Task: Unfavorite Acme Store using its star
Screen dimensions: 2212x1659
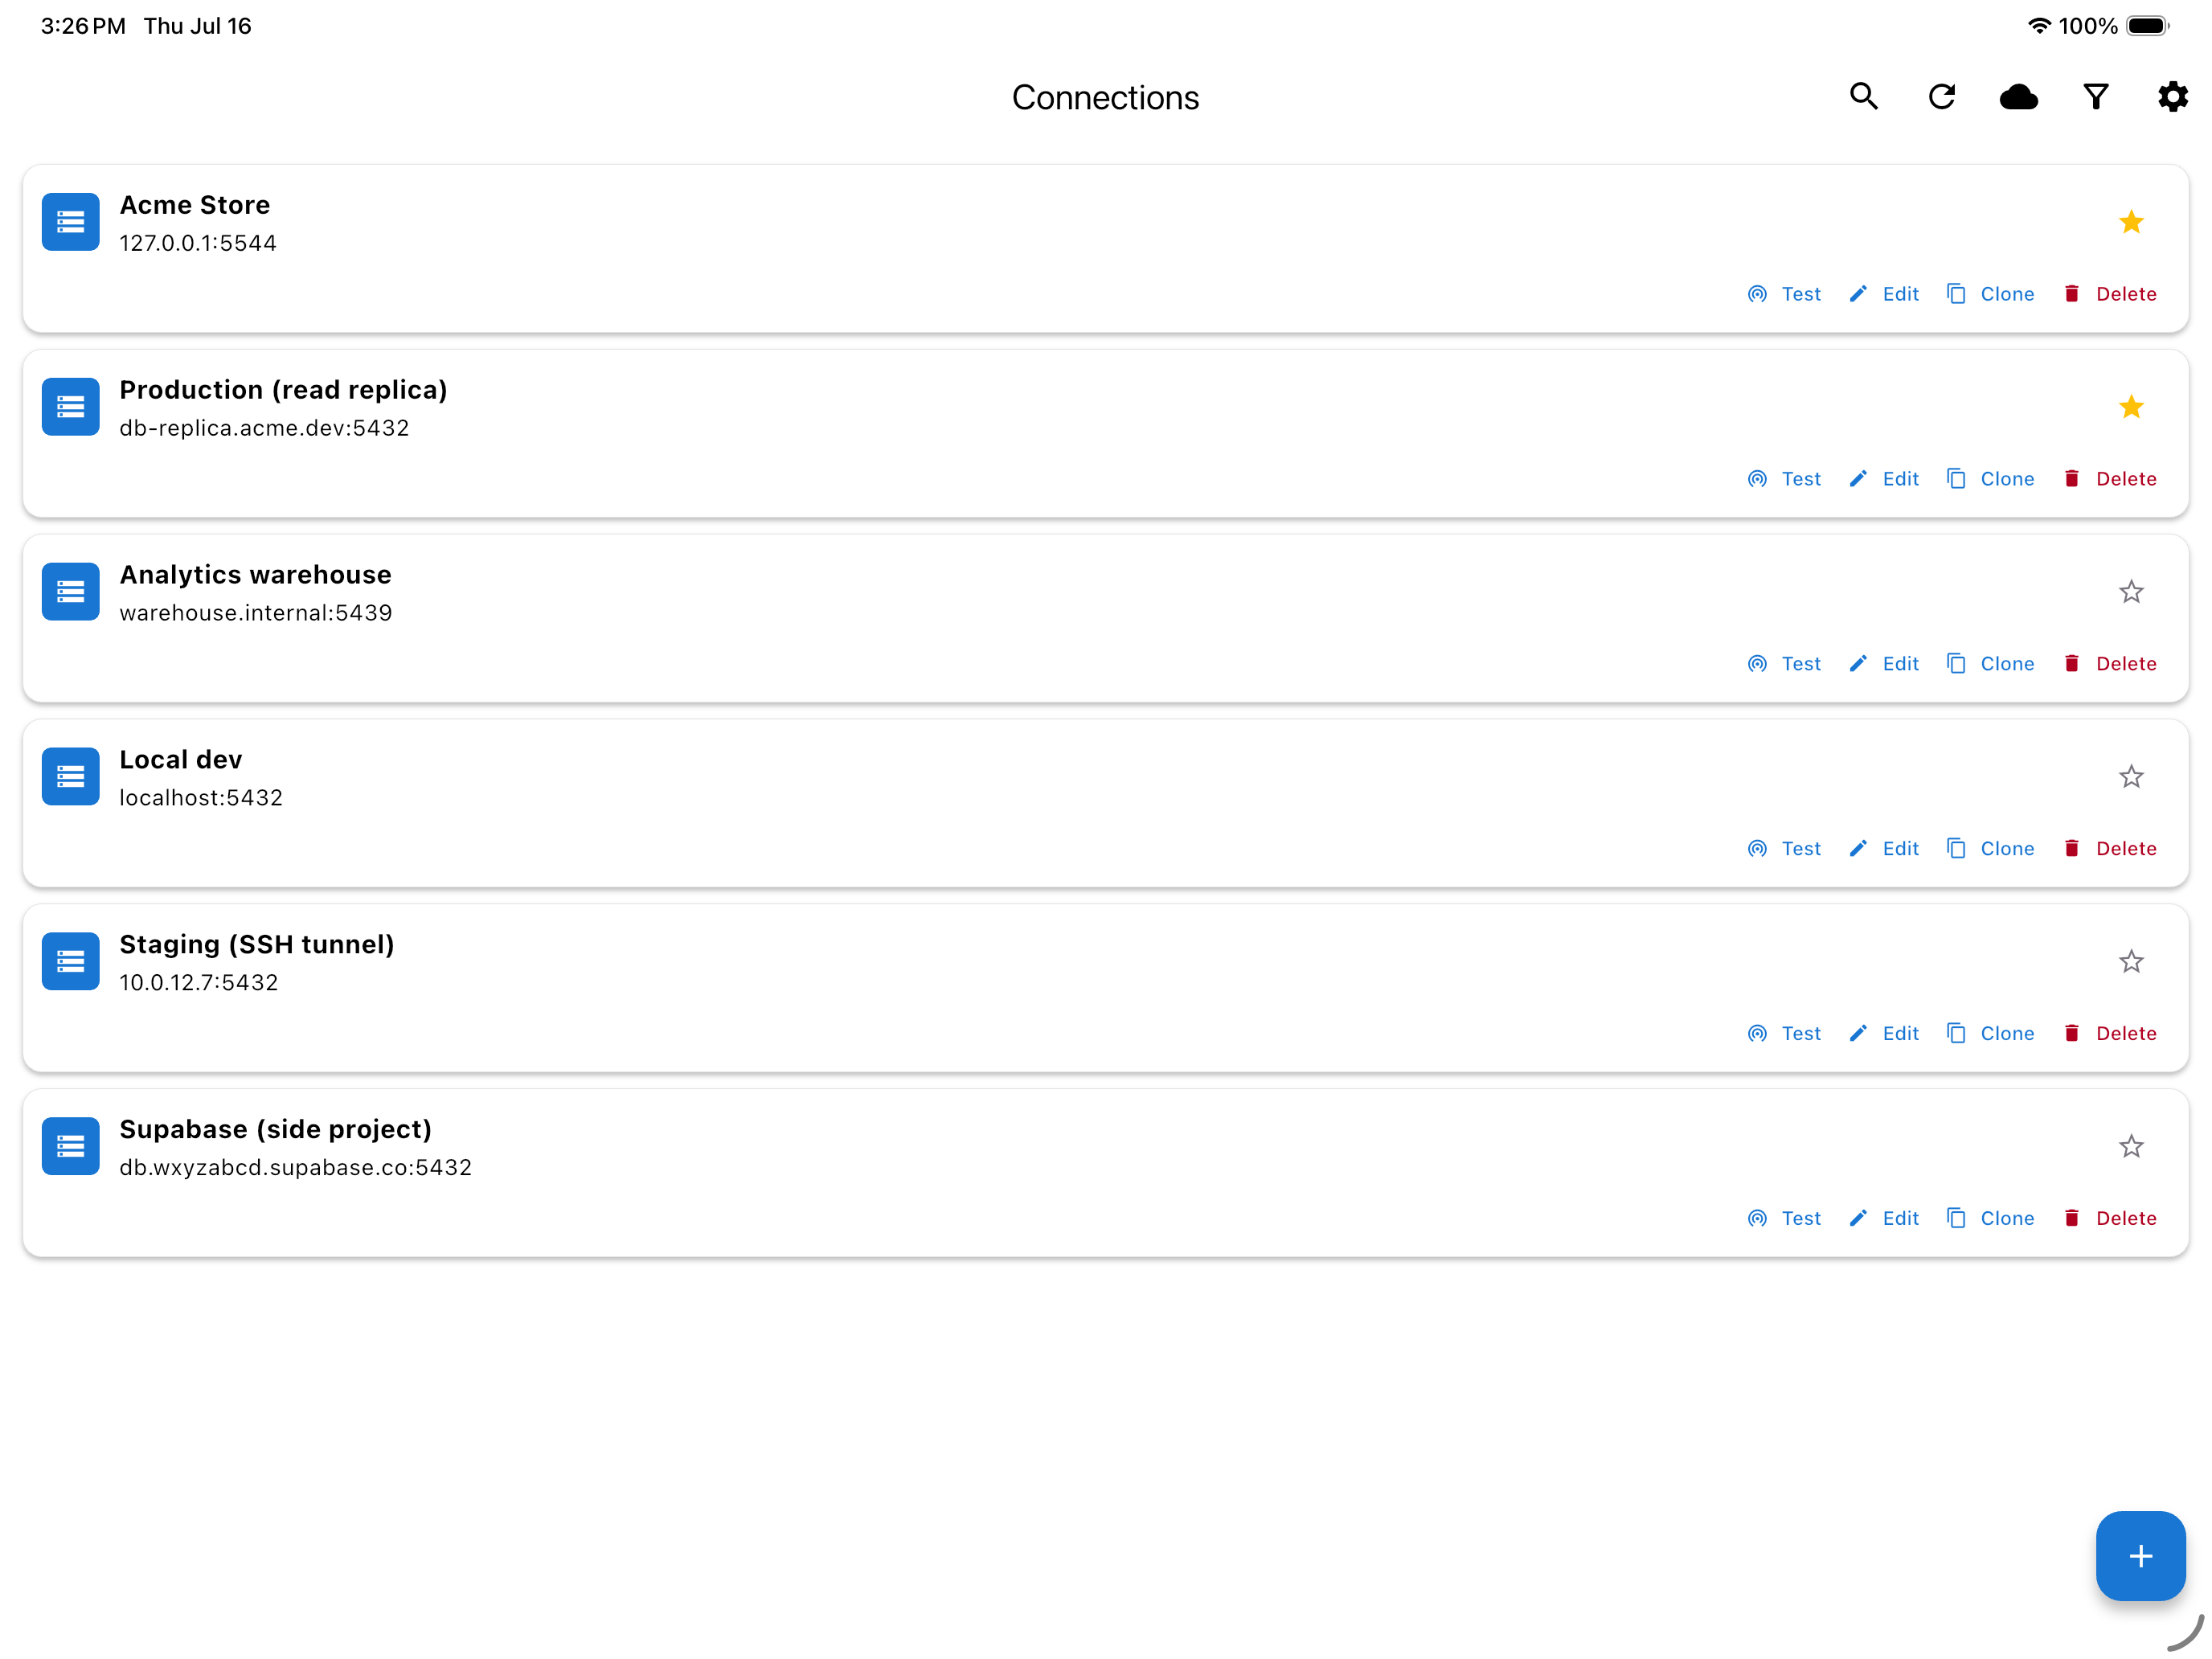Action: click(x=2131, y=222)
